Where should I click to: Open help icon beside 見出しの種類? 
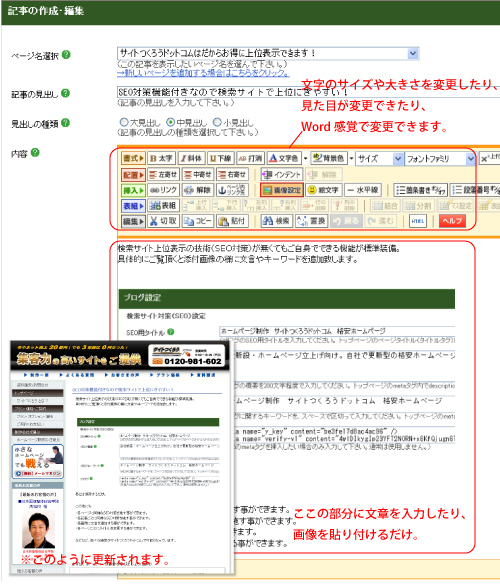coord(65,123)
